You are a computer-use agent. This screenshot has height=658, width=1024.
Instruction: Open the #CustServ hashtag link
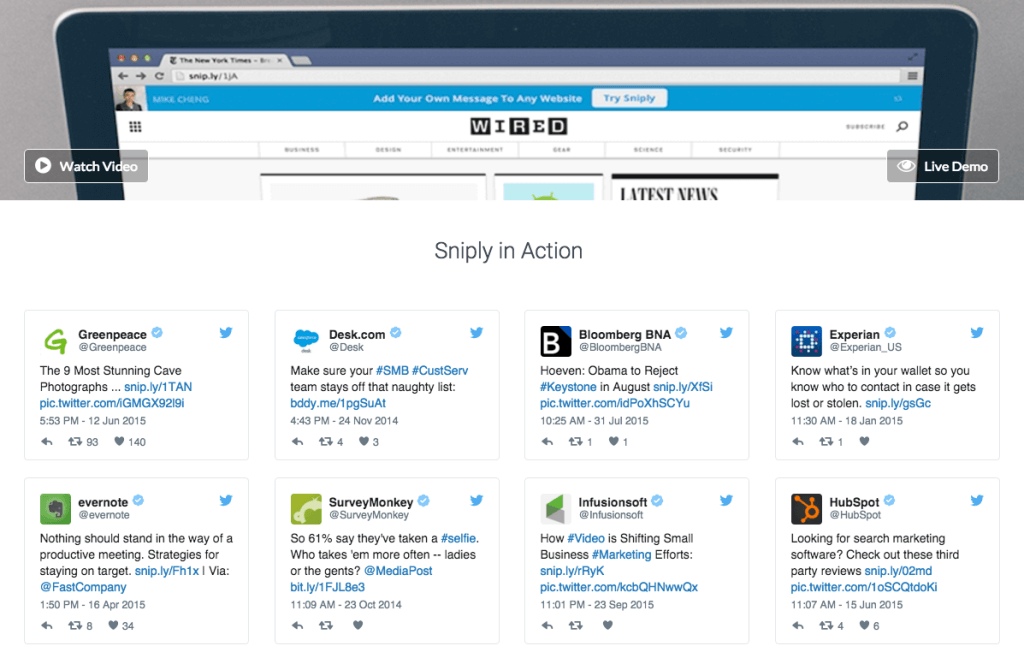[x=440, y=371]
